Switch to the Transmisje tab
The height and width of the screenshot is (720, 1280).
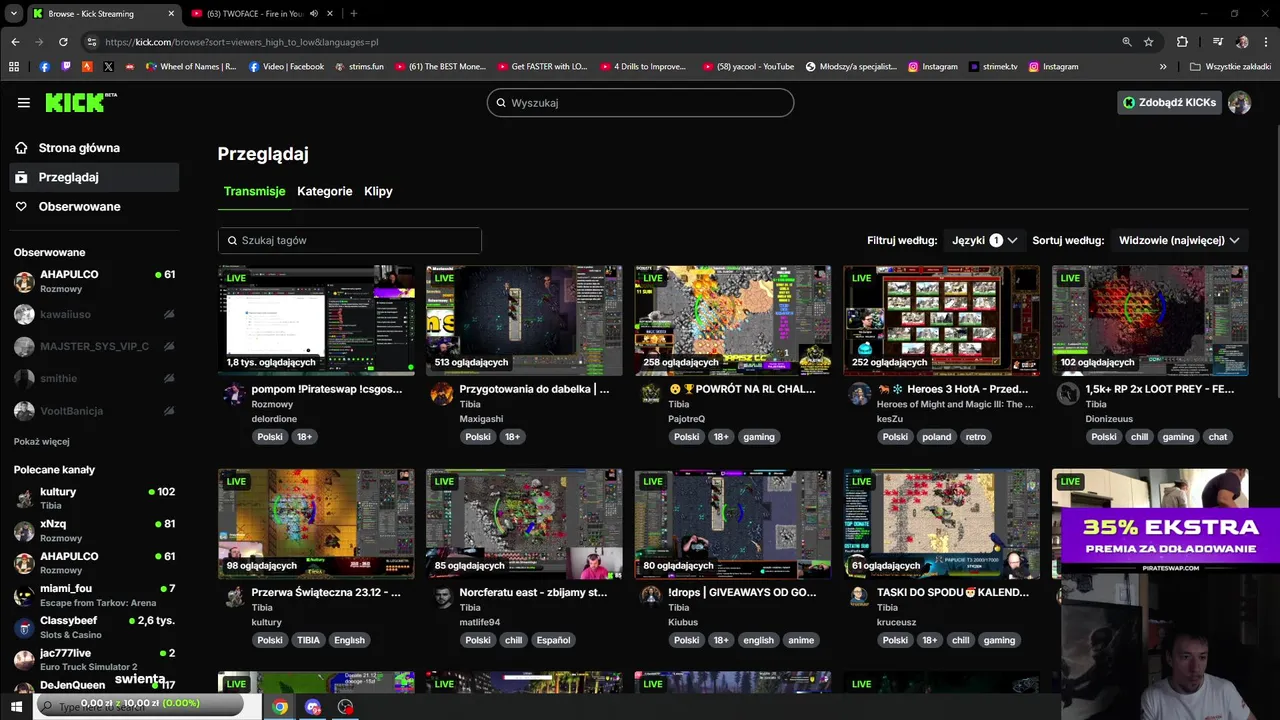(x=254, y=191)
